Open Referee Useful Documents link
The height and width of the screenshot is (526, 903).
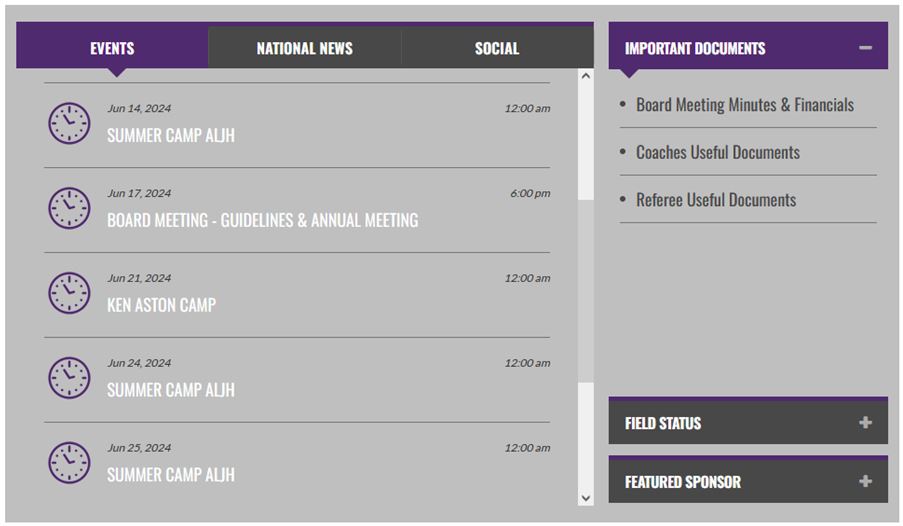(715, 200)
